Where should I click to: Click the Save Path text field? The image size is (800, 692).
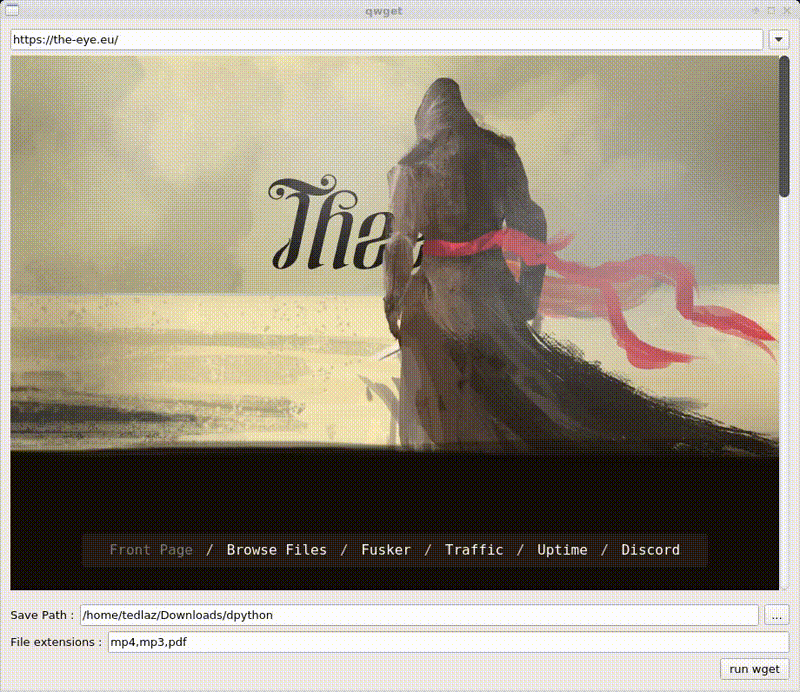click(419, 615)
